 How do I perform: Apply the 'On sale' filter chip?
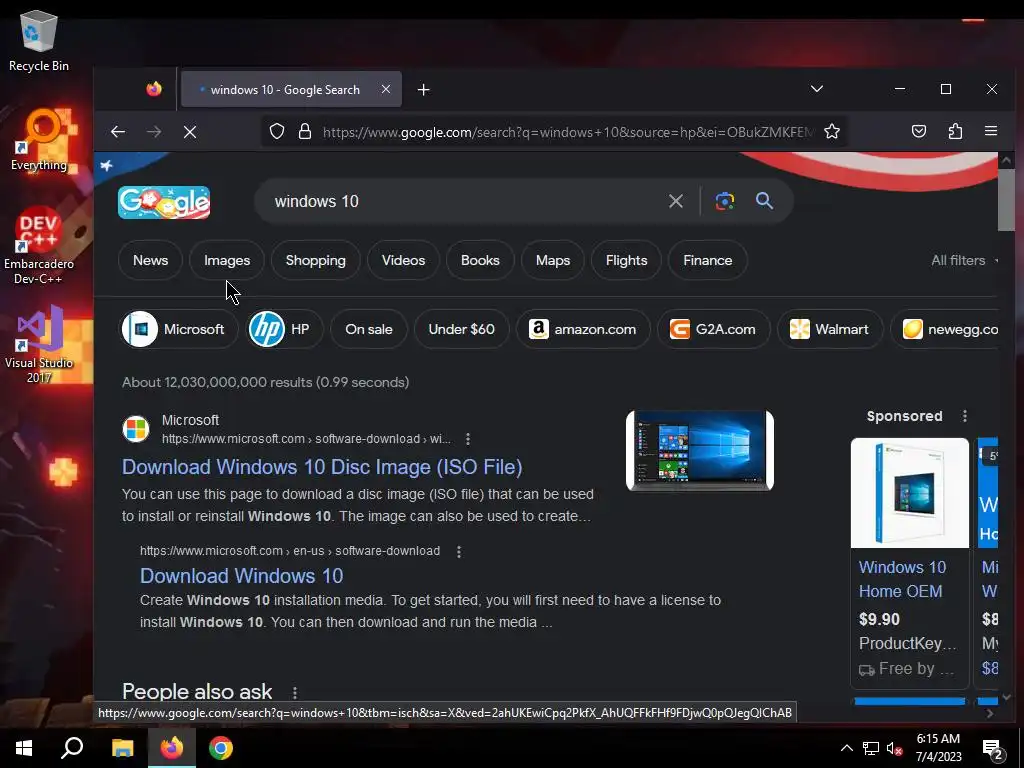[x=369, y=329]
